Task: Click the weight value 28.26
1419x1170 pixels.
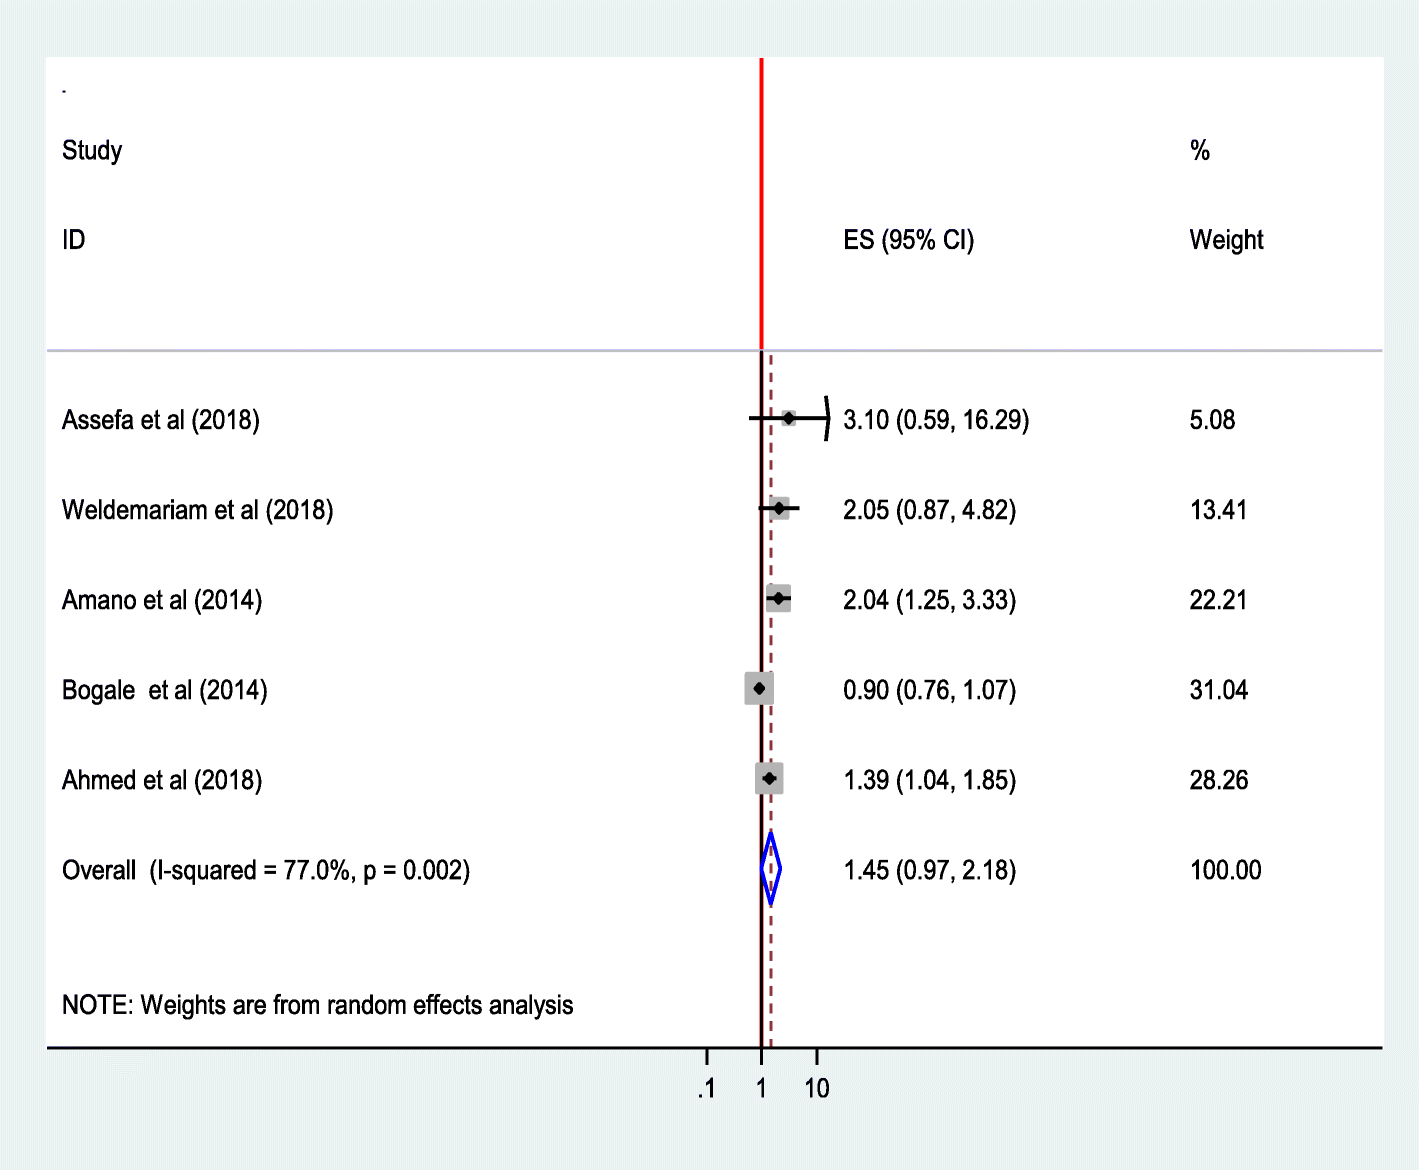Action: coord(1218,780)
